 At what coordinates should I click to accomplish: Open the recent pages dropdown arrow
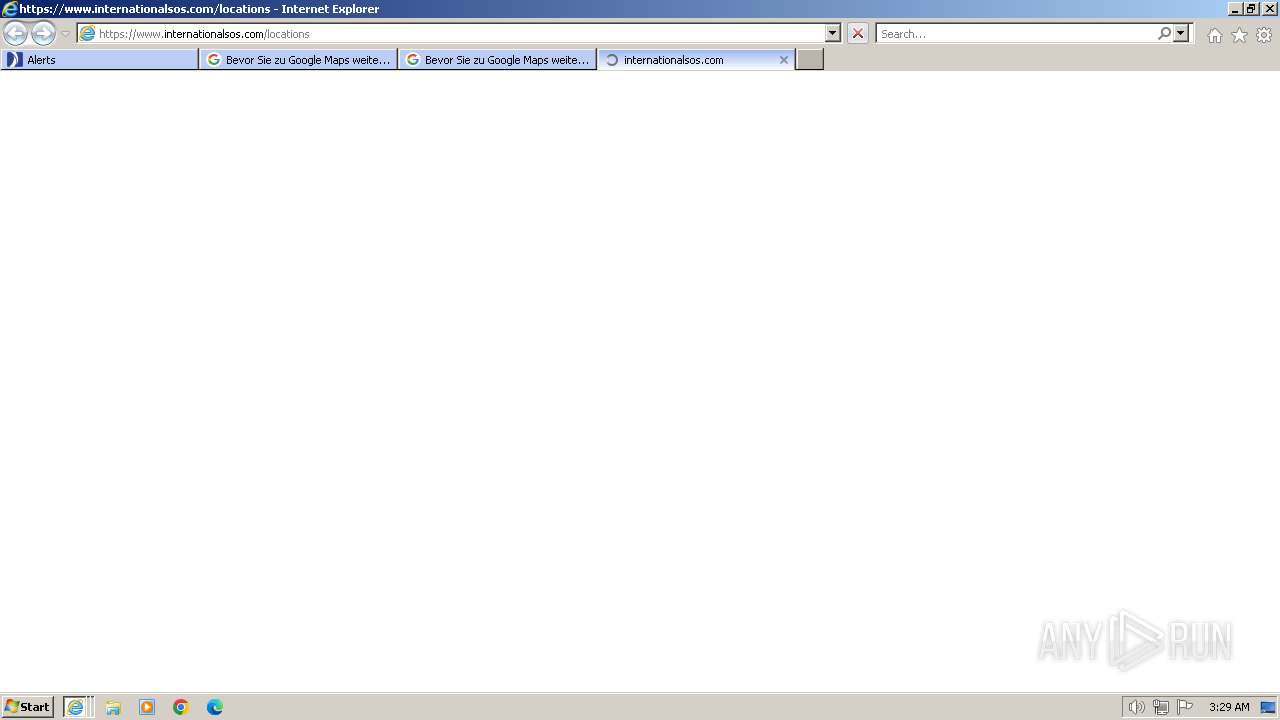click(65, 34)
